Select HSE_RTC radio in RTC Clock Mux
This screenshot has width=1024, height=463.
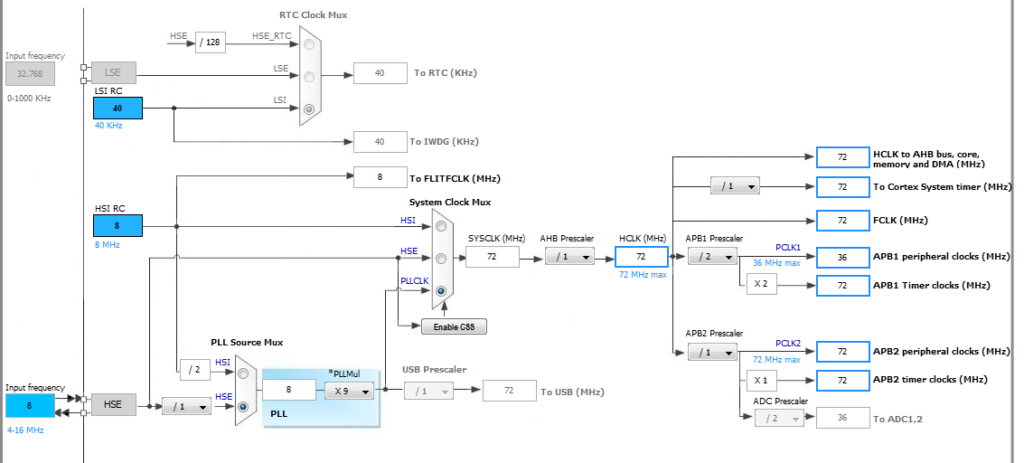click(310, 44)
